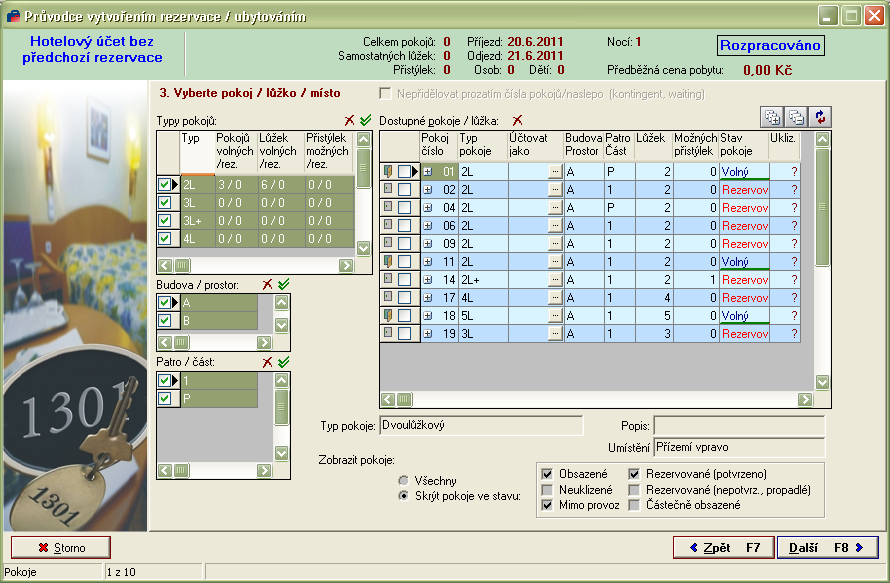890x583 pixels.
Task: Tick selection checkbox for room 01
Action: [404, 171]
